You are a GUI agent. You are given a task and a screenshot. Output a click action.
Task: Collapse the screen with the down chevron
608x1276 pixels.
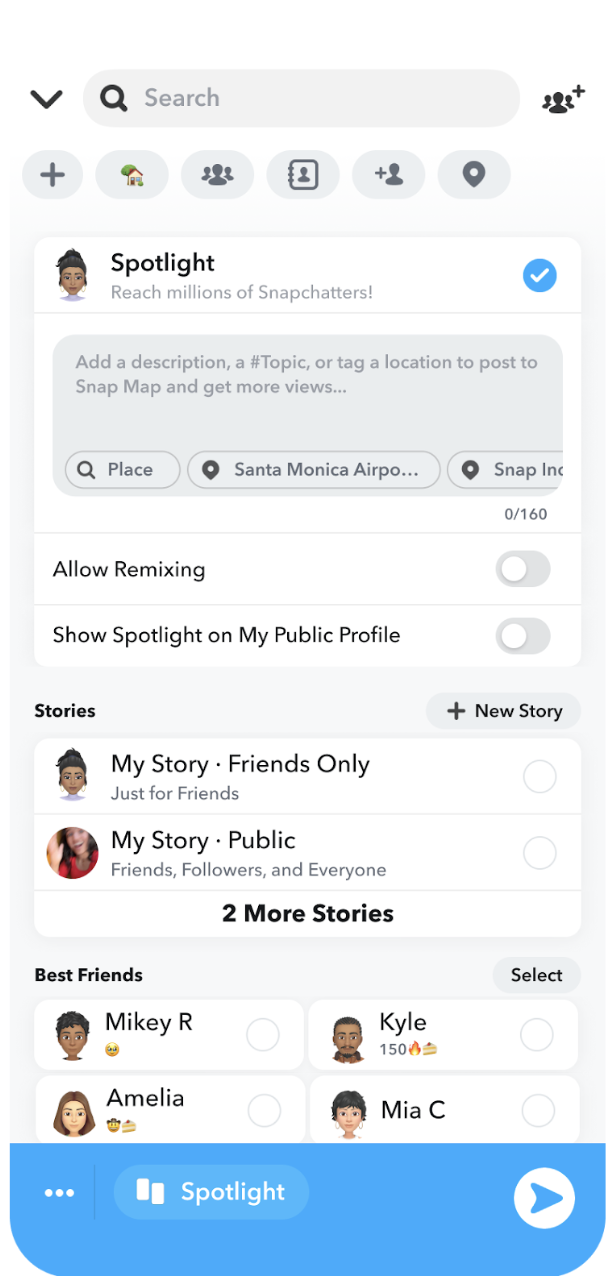pyautogui.click(x=46, y=99)
